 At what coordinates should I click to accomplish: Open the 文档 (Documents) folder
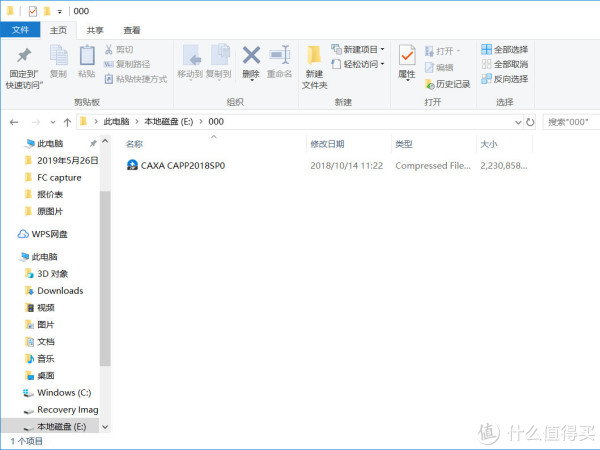pos(40,341)
